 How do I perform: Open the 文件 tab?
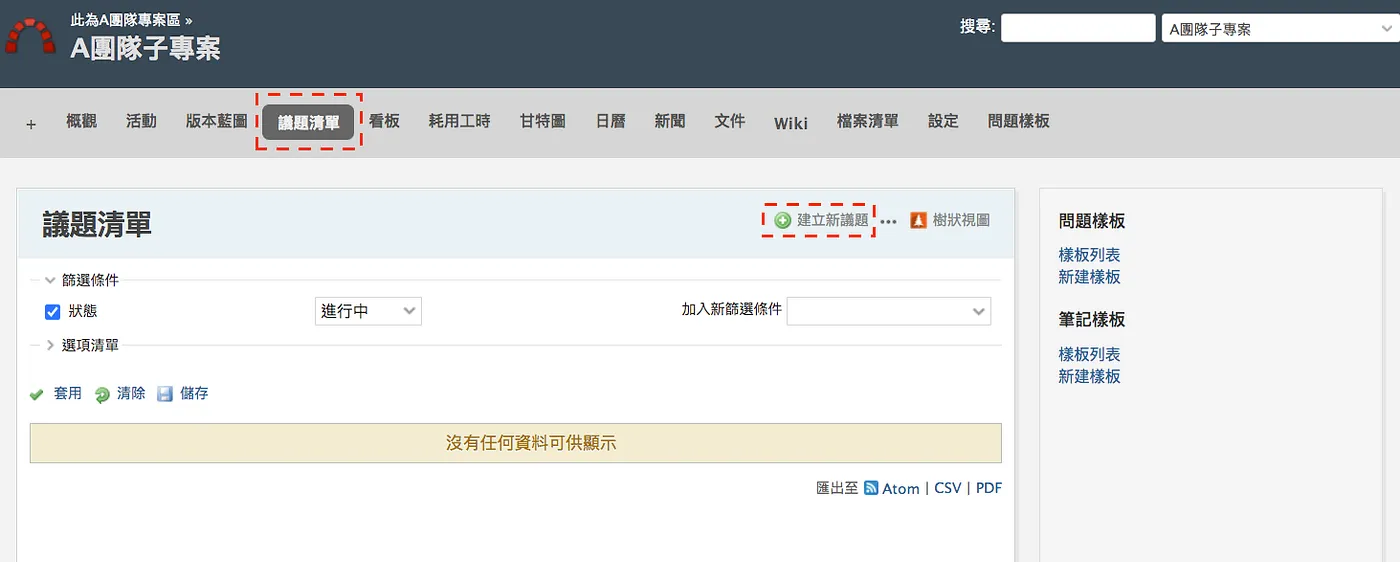[x=730, y=121]
